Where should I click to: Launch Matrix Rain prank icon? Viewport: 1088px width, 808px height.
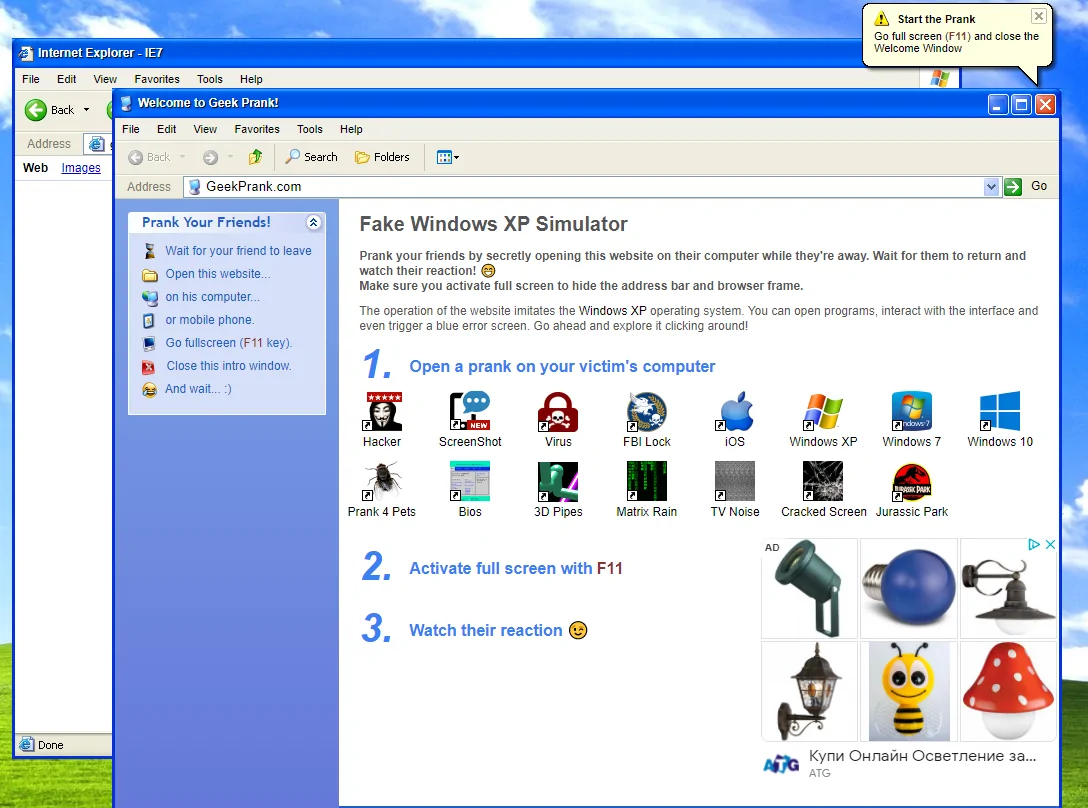(x=647, y=489)
